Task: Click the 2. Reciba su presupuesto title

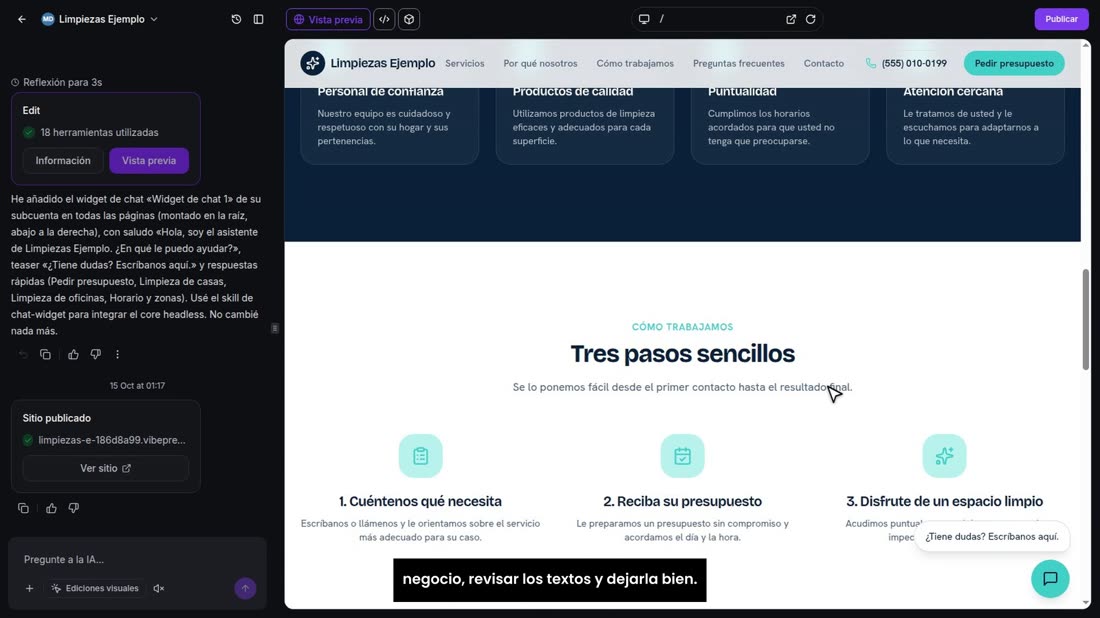Action: click(683, 502)
